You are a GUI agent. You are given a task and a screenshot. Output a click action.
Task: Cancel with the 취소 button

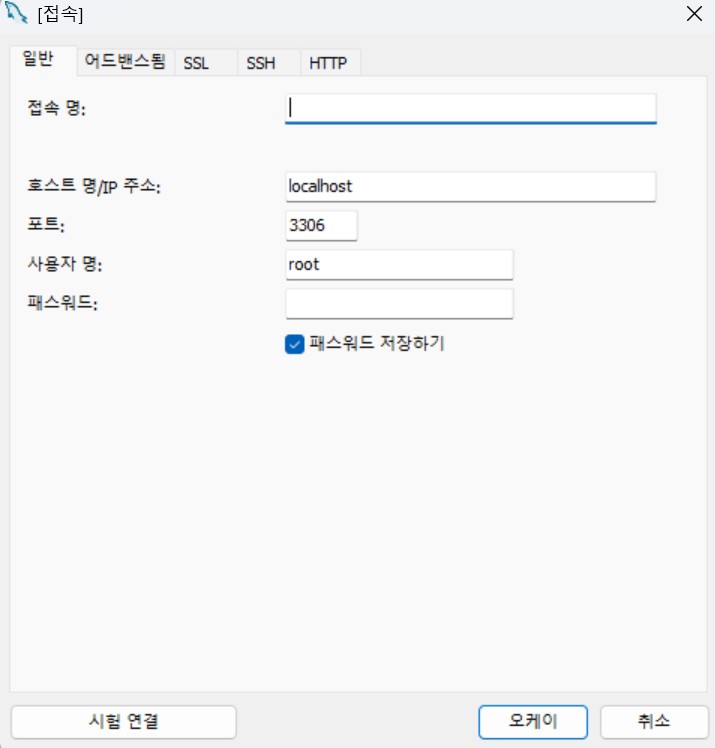654,722
